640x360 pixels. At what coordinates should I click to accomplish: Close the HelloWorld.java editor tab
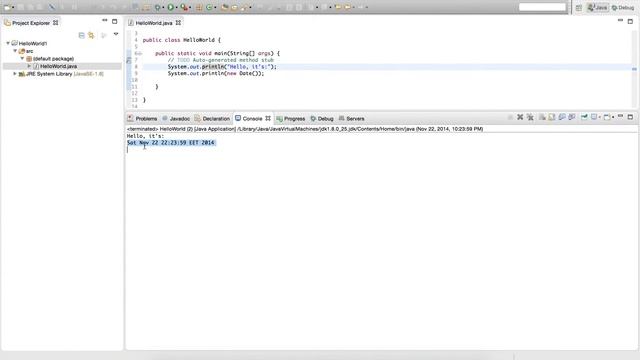point(178,23)
